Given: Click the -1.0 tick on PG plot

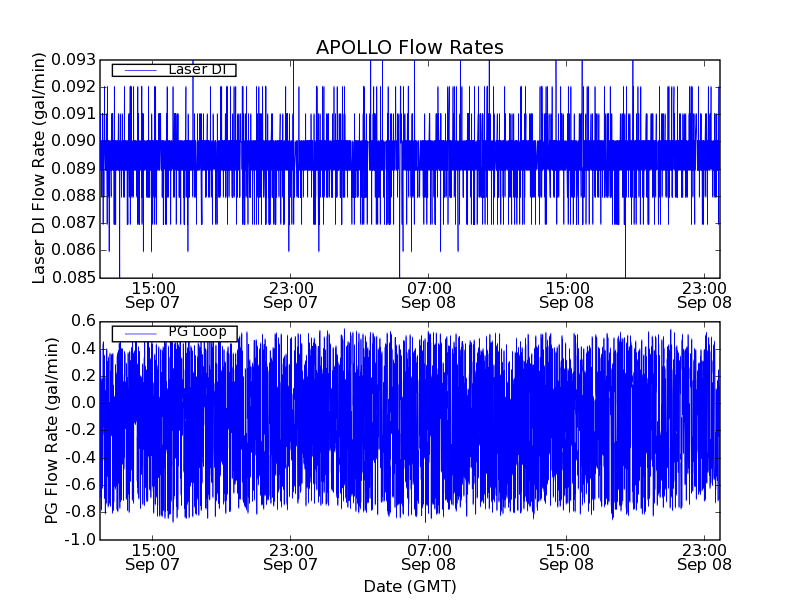Looking at the screenshot, I should click(81, 539).
